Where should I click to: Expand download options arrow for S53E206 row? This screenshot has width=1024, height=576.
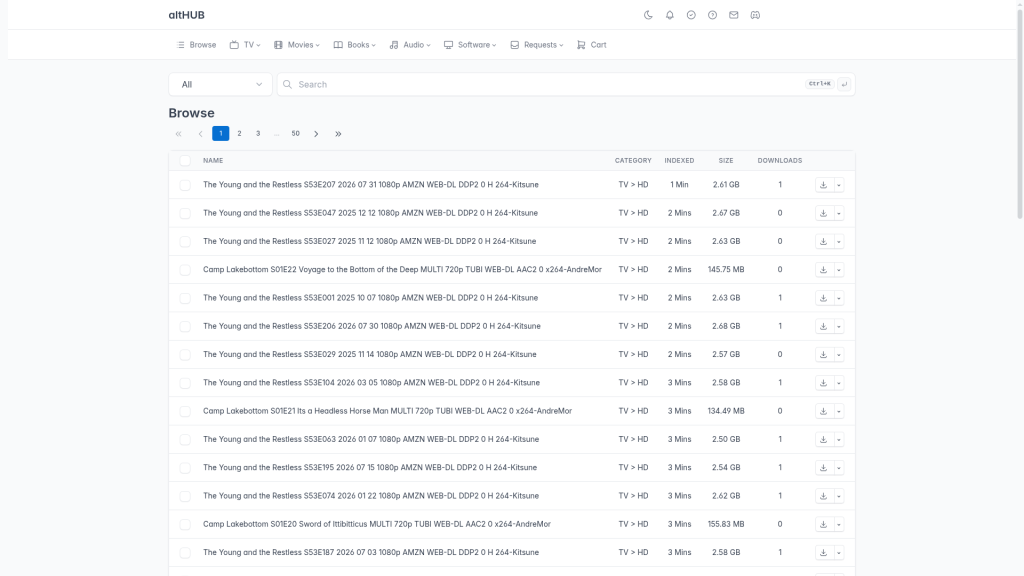click(x=839, y=327)
